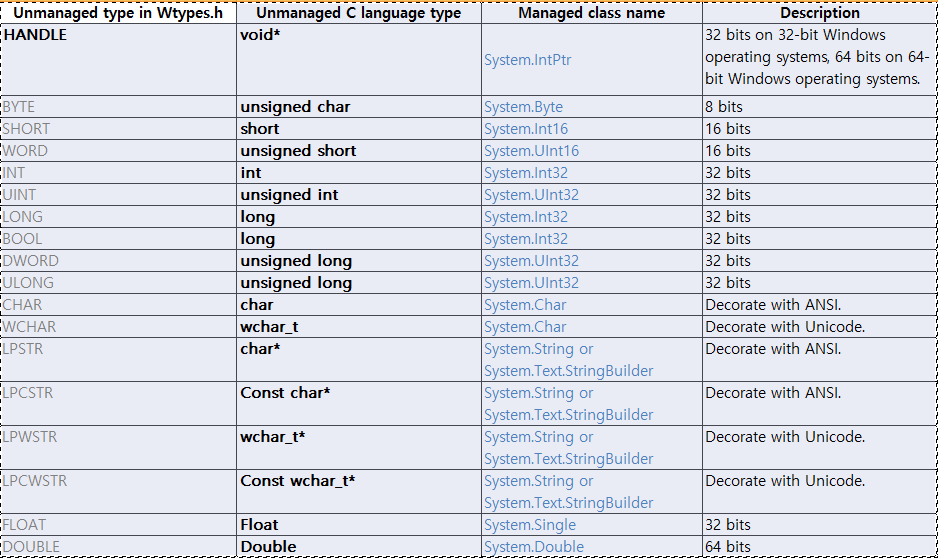This screenshot has width=938, height=558.
Task: Click "Decorate with ANSI." in the CHAR row
Action: pos(820,305)
